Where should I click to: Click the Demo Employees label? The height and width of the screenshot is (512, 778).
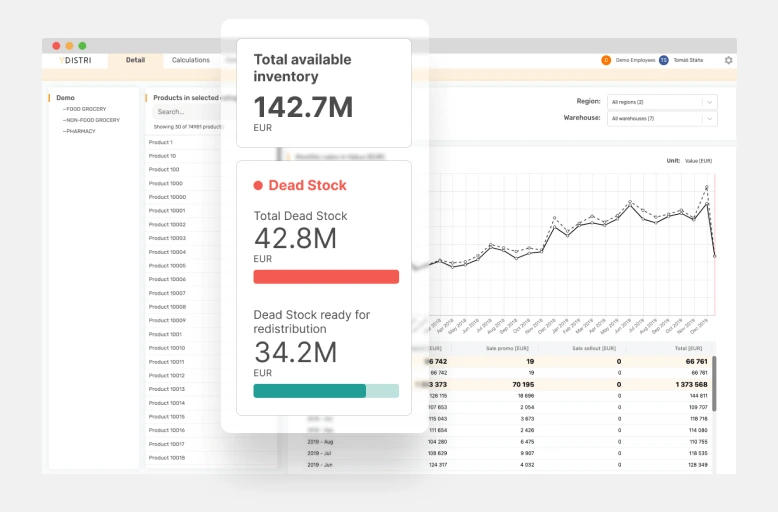click(x=635, y=61)
